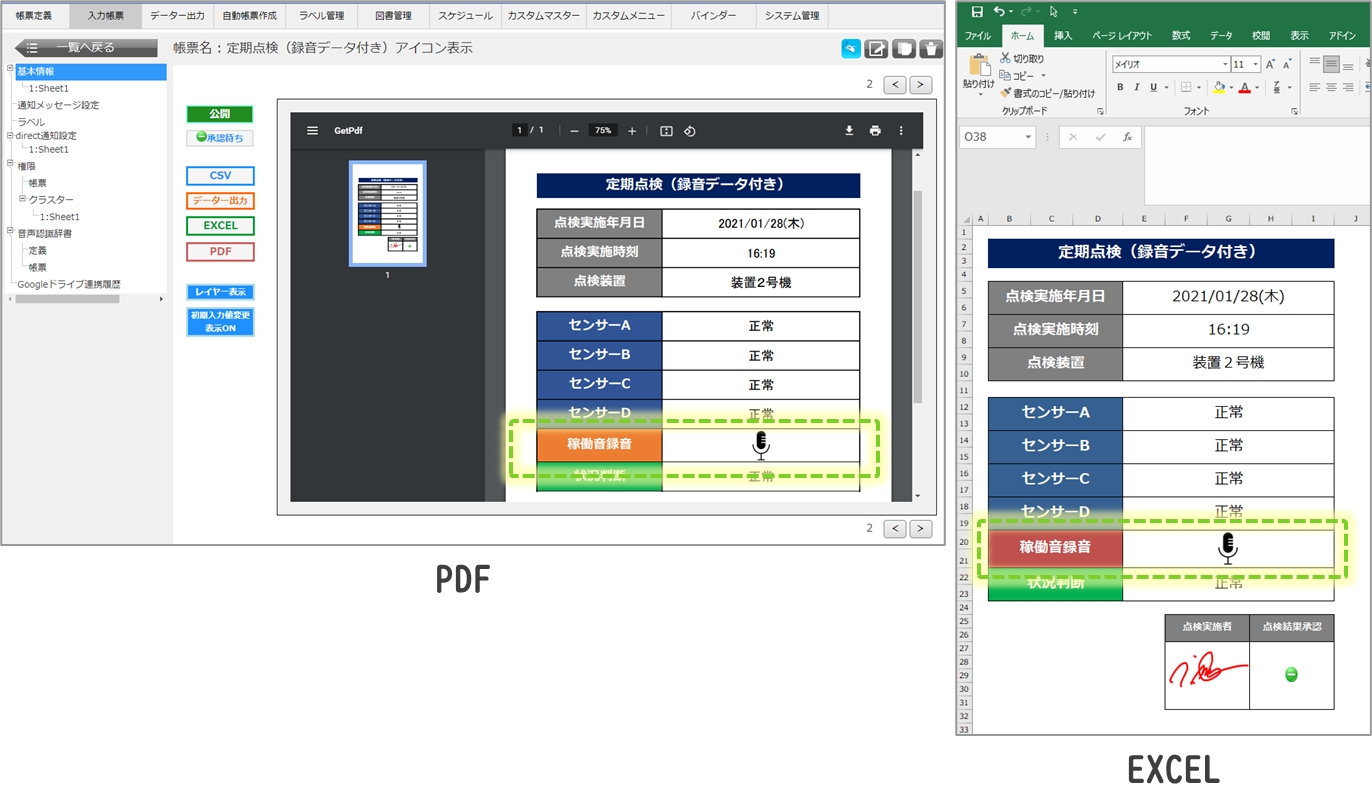Click the copy form icon beside trash

[x=904, y=49]
